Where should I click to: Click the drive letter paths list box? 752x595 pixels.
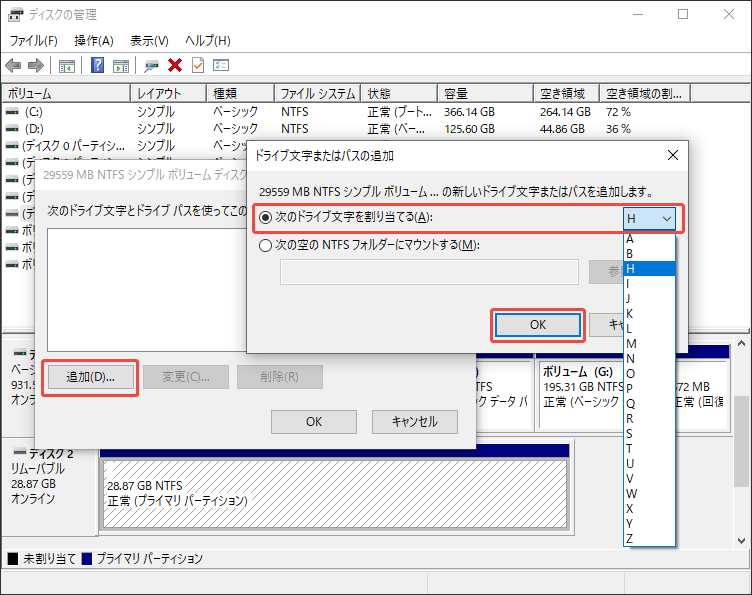click(x=147, y=290)
